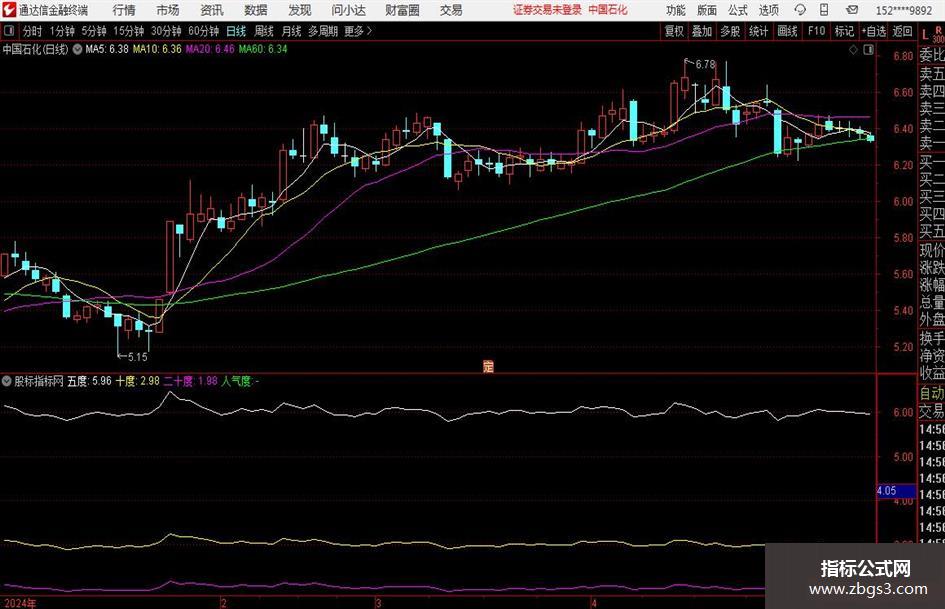Click the 十度: 2.98 indicator value

tap(137, 381)
